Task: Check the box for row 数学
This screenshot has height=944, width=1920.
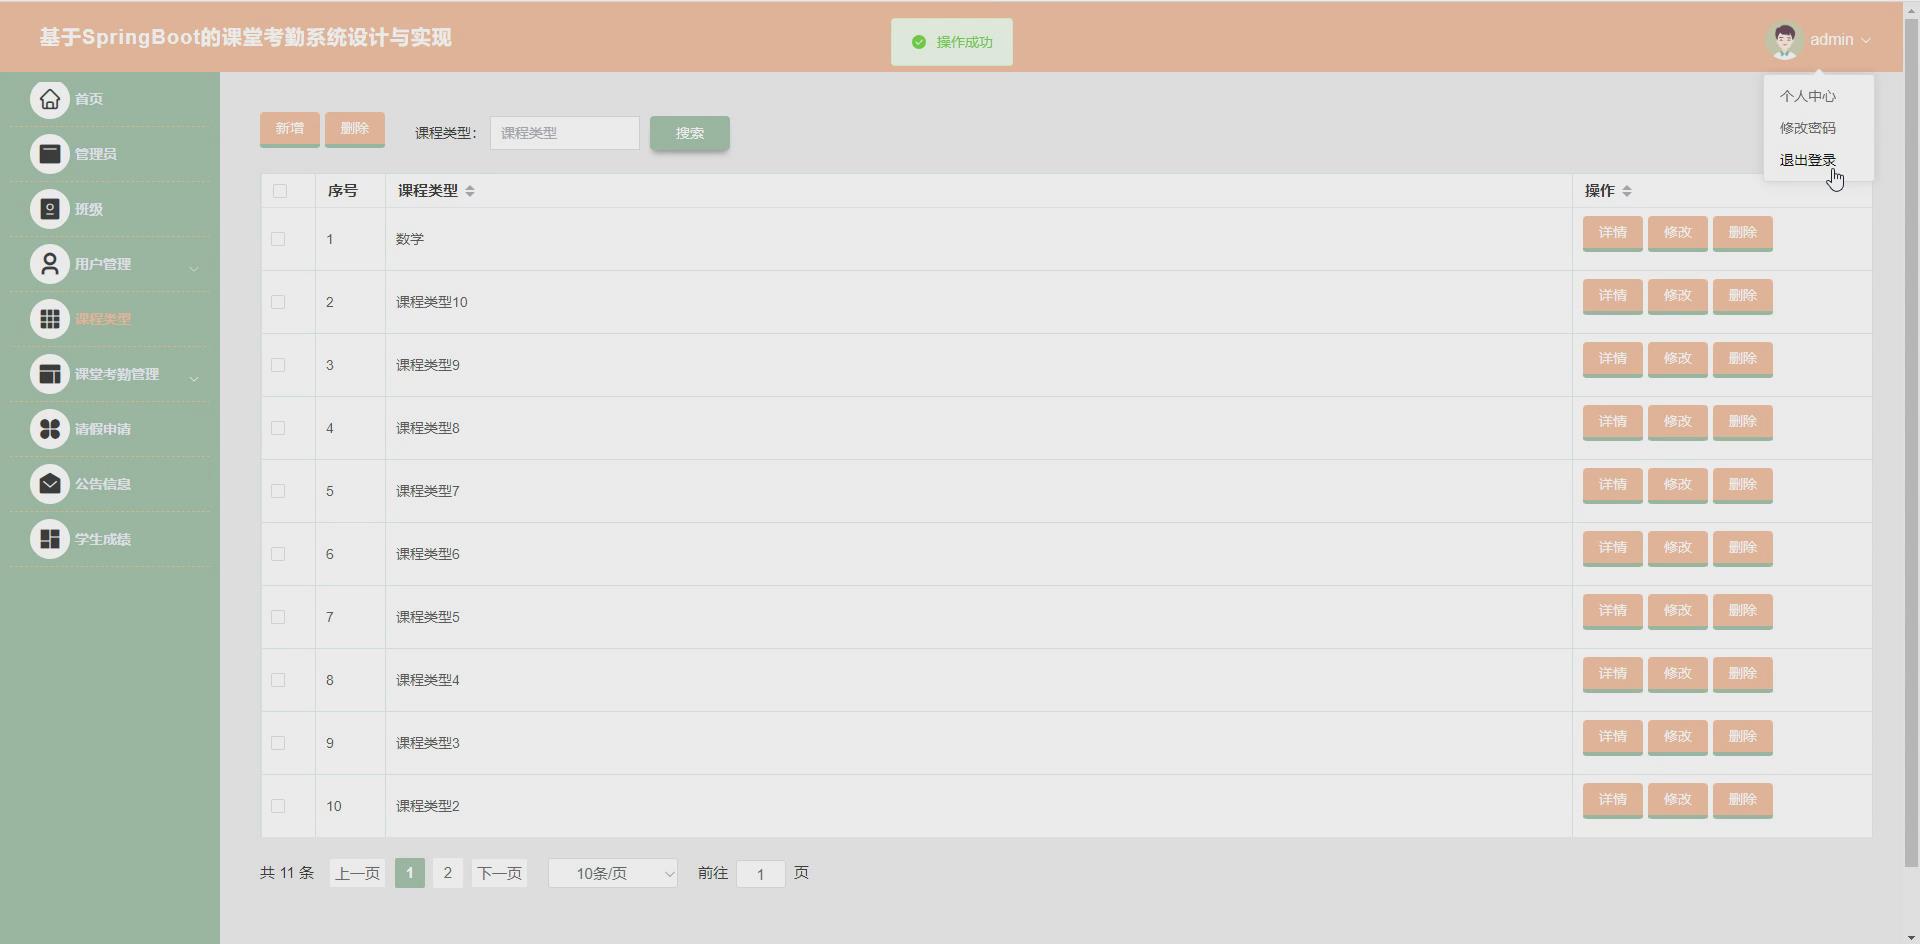Action: (278, 239)
